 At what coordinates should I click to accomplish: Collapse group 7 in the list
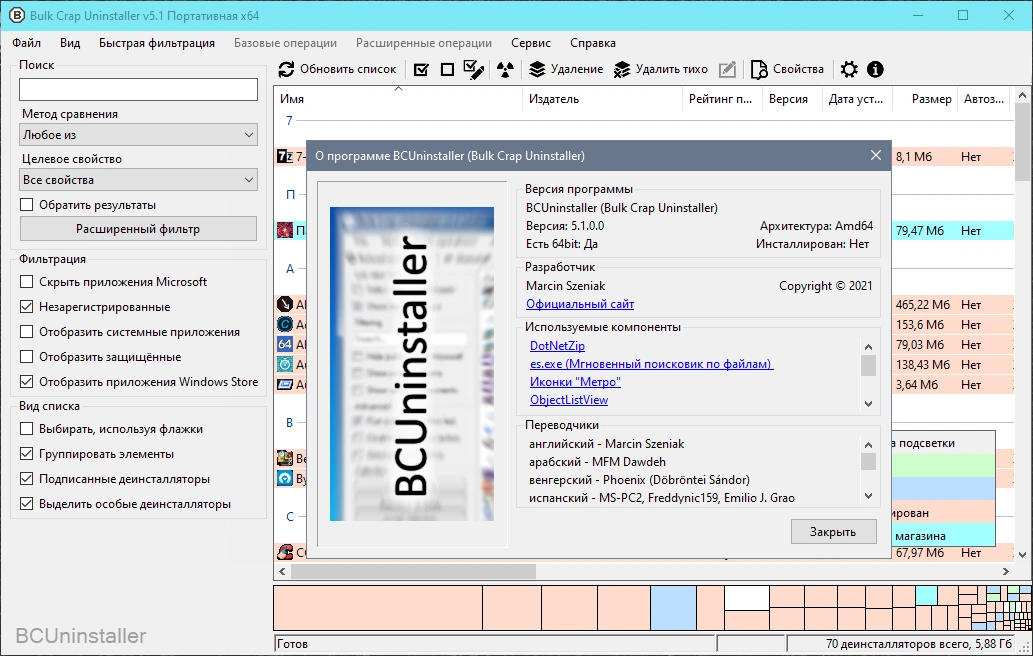coord(289,121)
